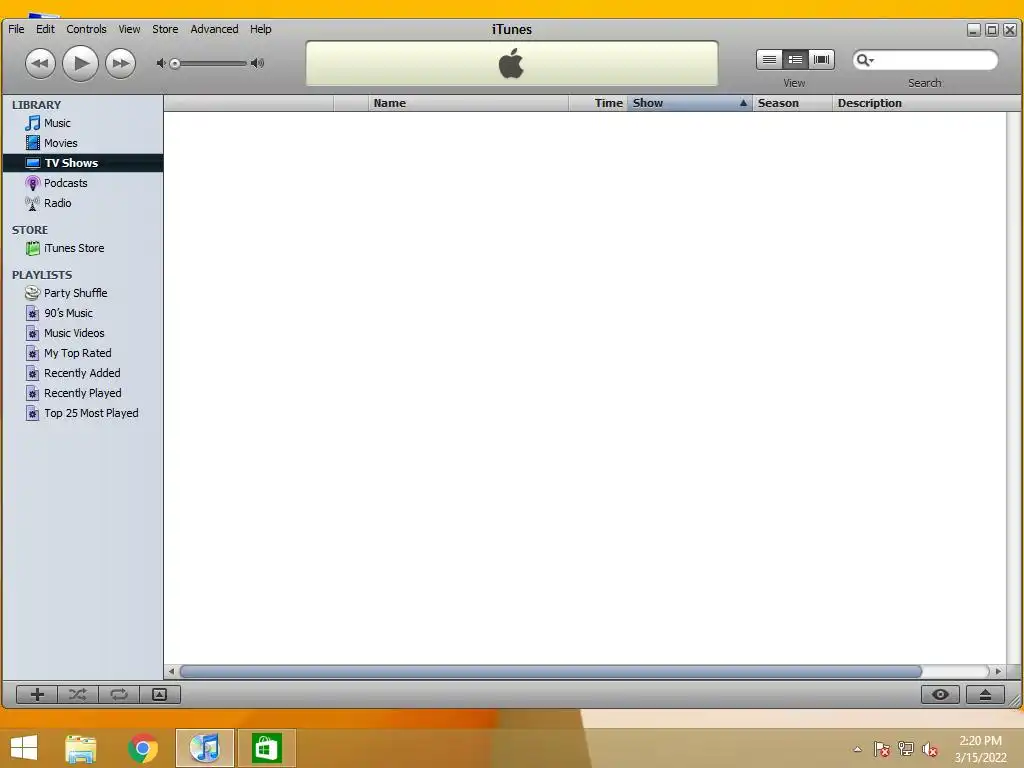Click the horizontal scrollbar right arrow
The image size is (1024, 768).
point(998,671)
